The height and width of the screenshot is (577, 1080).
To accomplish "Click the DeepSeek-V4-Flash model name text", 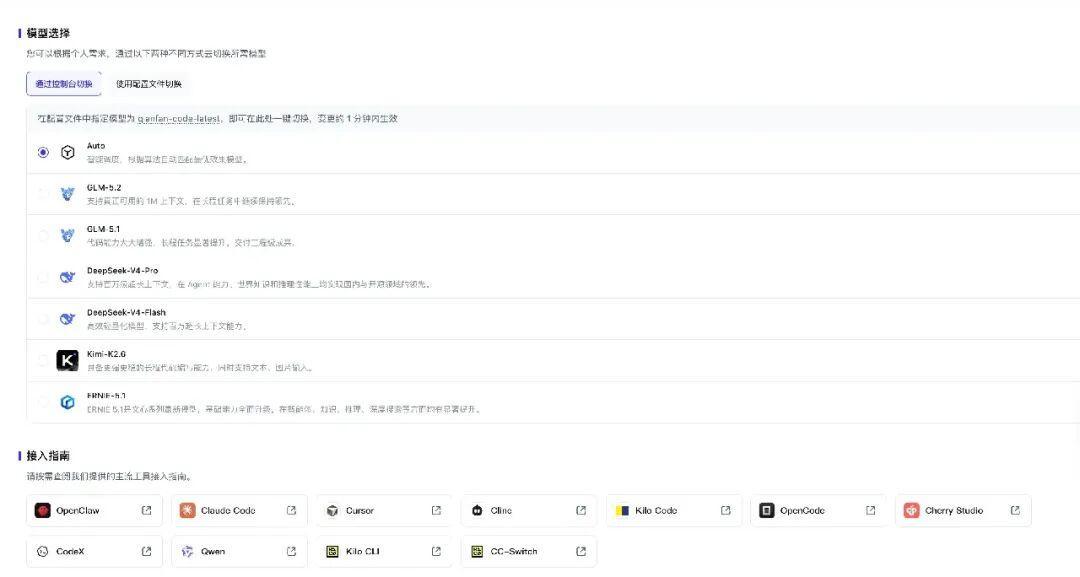I will click(x=126, y=312).
